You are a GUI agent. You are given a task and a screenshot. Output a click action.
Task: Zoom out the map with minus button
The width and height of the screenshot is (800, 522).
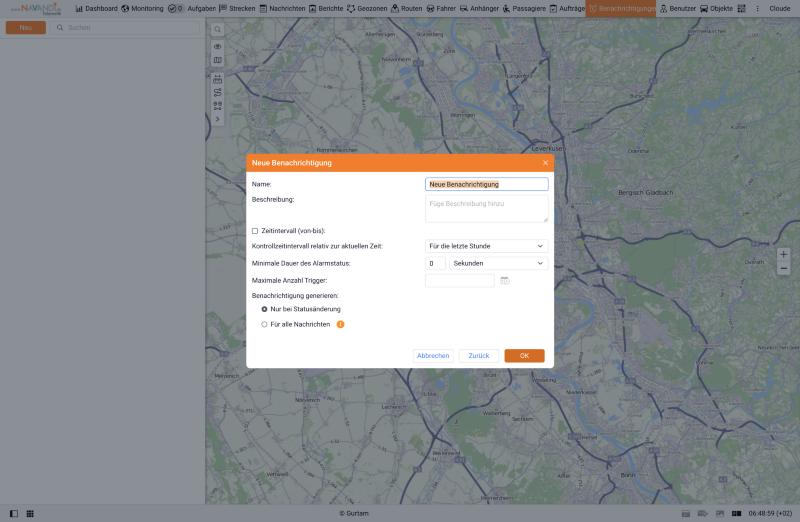783,268
